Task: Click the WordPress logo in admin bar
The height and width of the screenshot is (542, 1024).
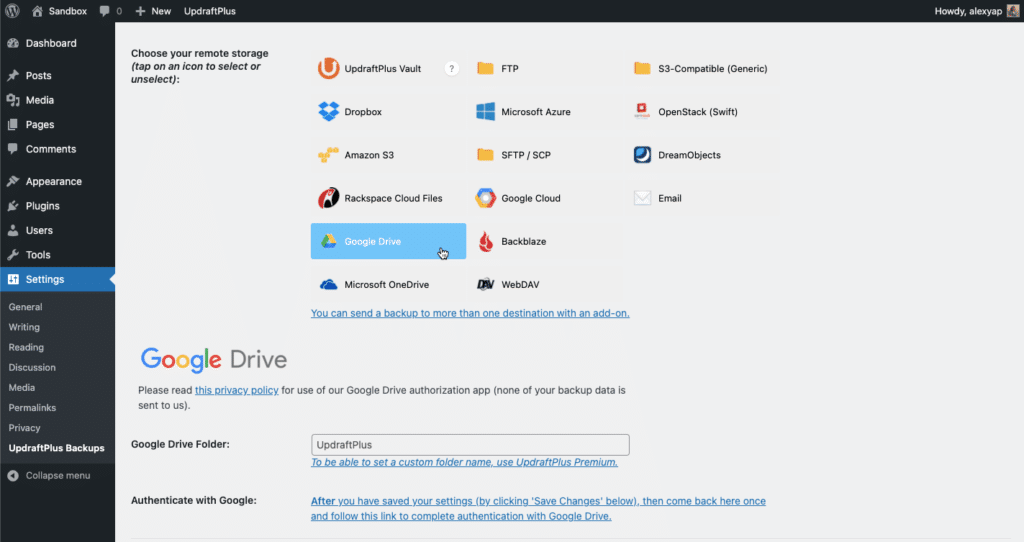Action: coord(12,11)
